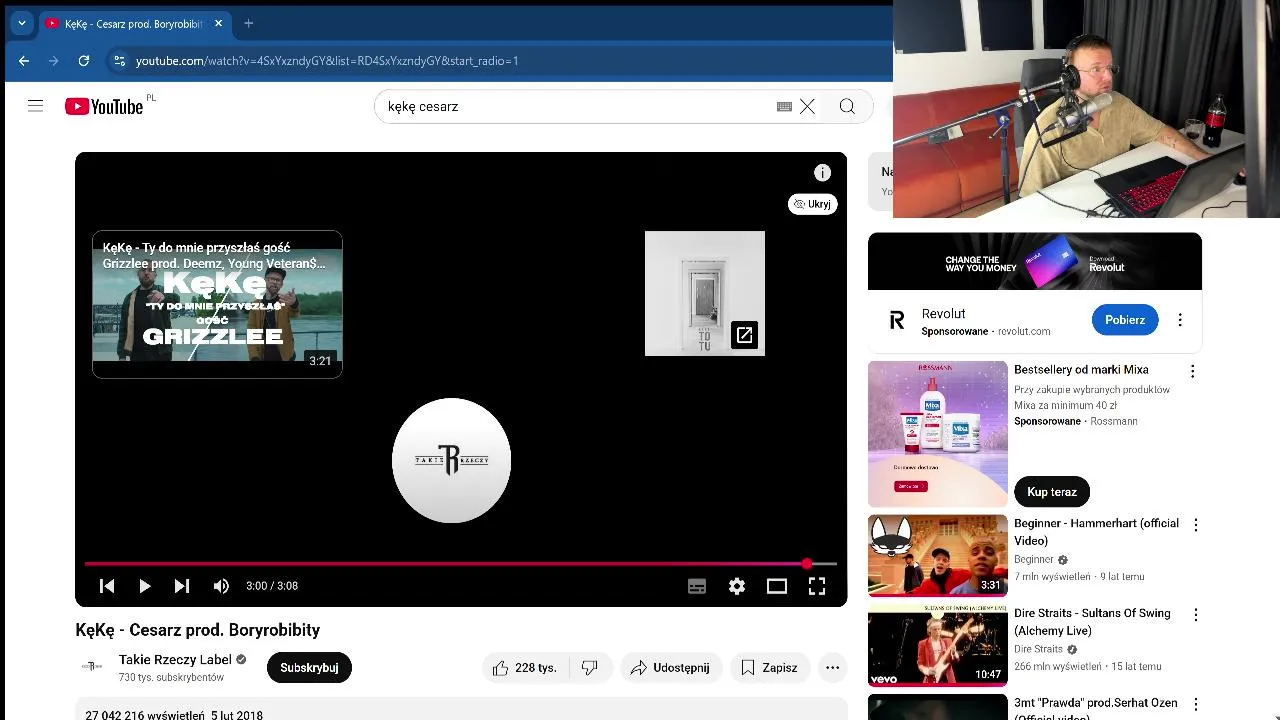Screen dimensions: 1280x720
Task: Click the Takie Rzeczy channel circle on end screen
Action: point(451,460)
